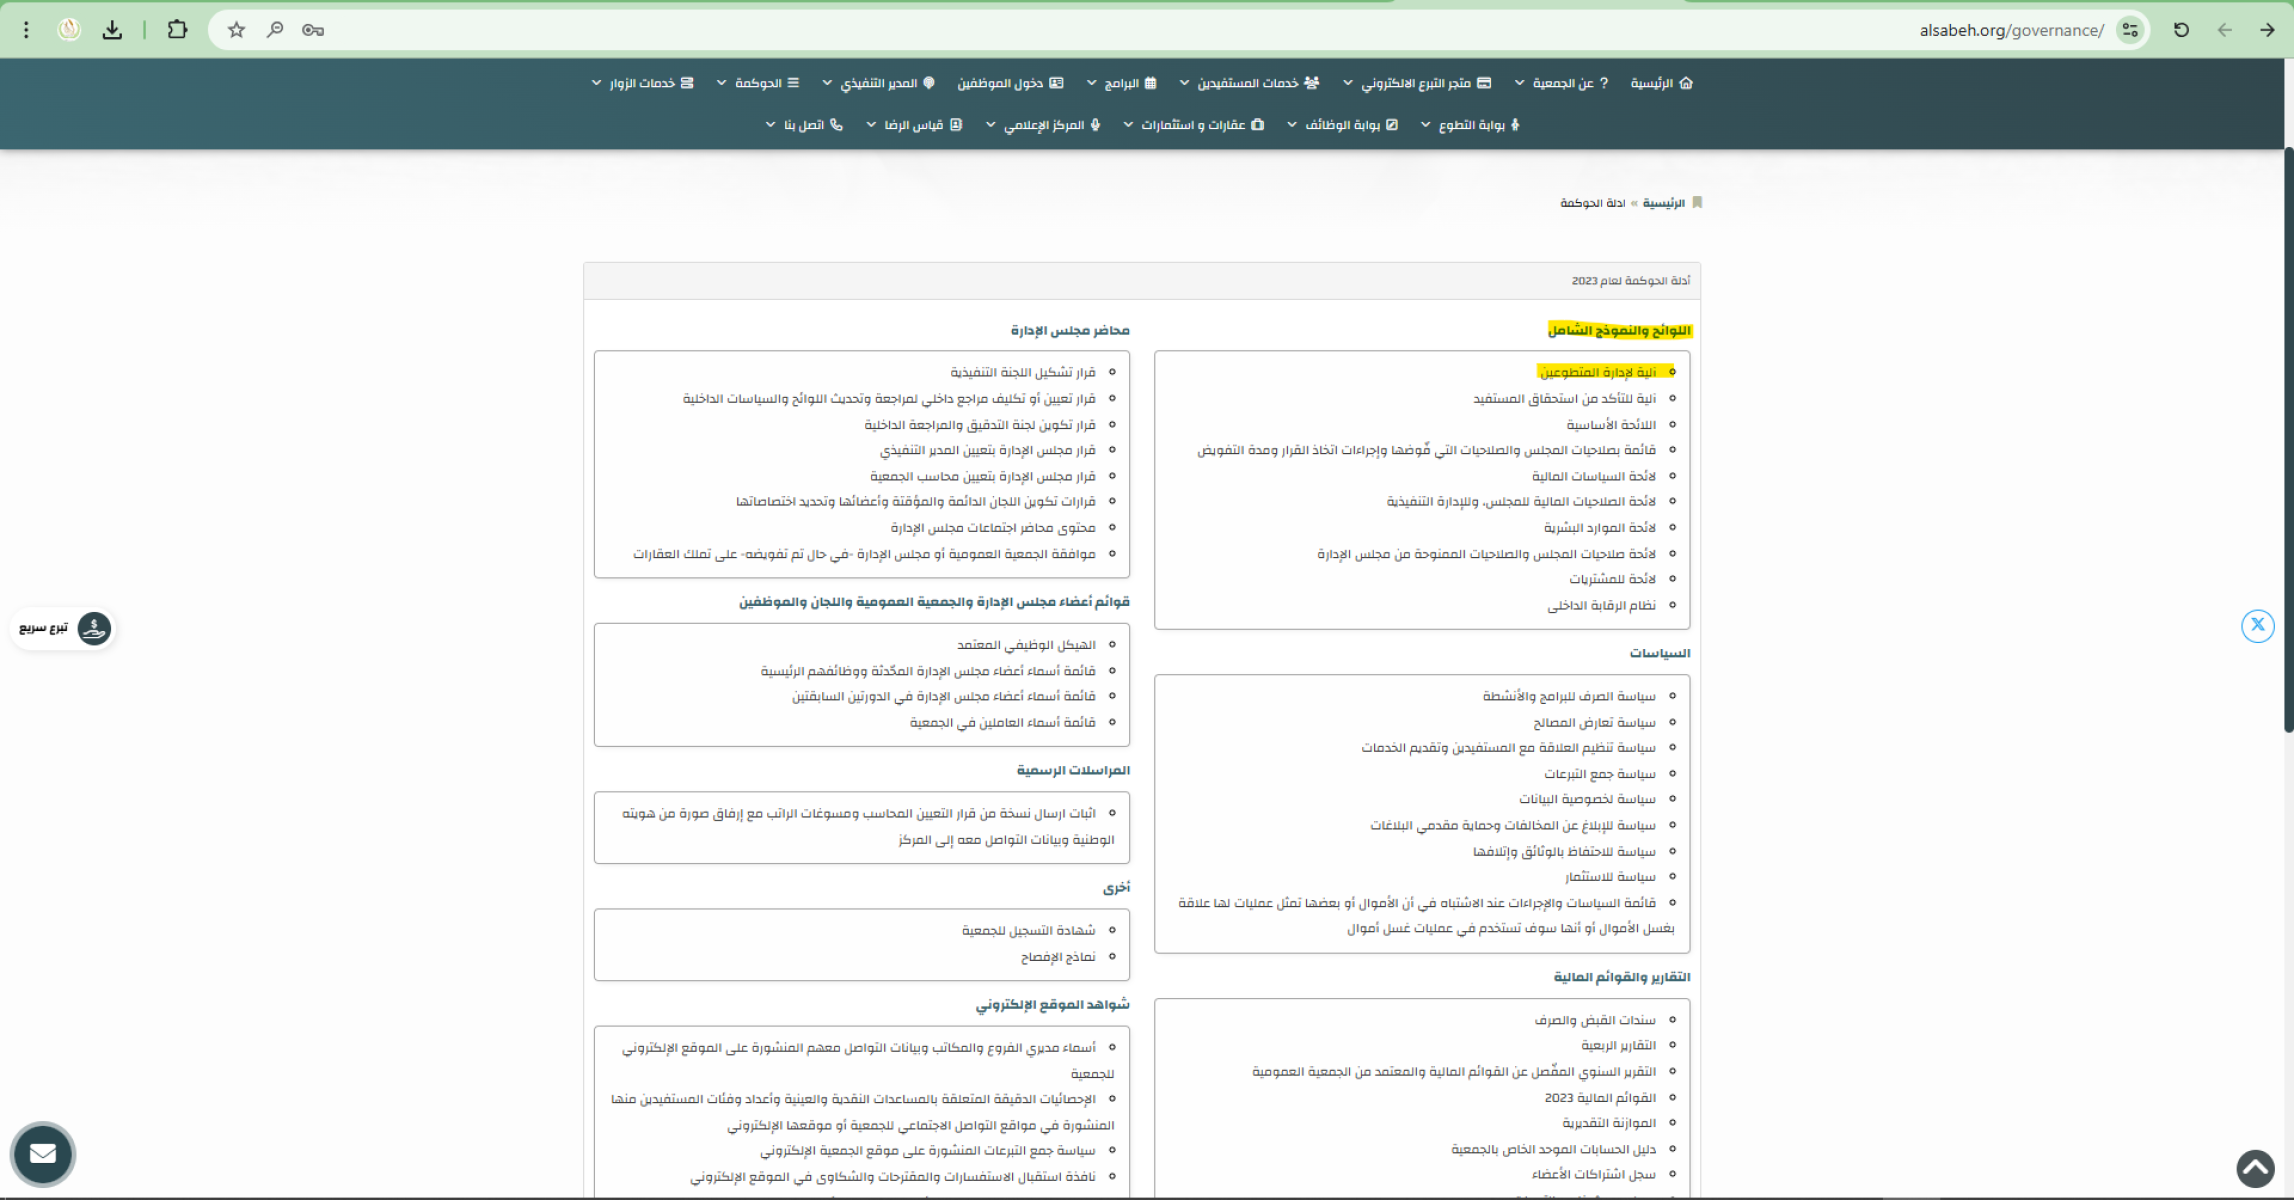This screenshot has width=2294, height=1200.
Task: Click the card icon beside متجر التبرع الالكتروني
Action: coord(1484,83)
